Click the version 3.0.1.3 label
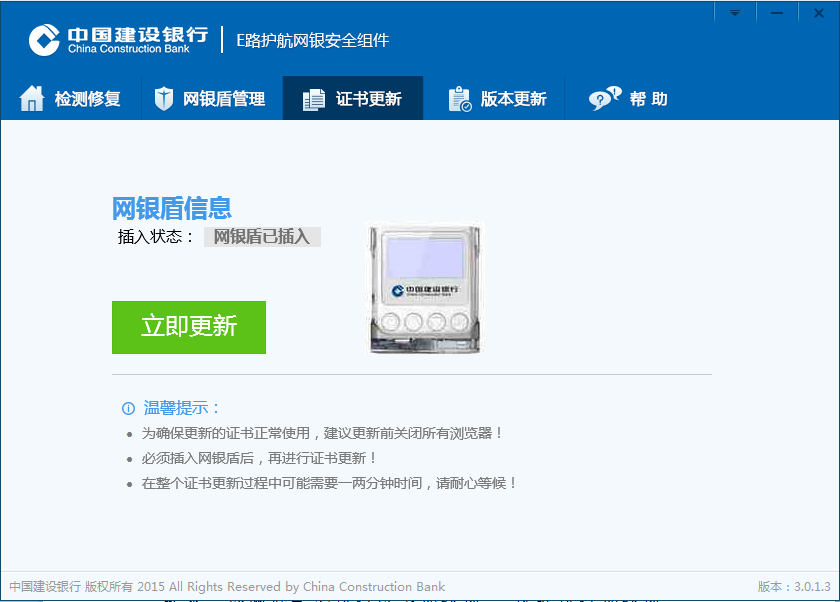Screen dimensions: 840x602 pos(794,586)
